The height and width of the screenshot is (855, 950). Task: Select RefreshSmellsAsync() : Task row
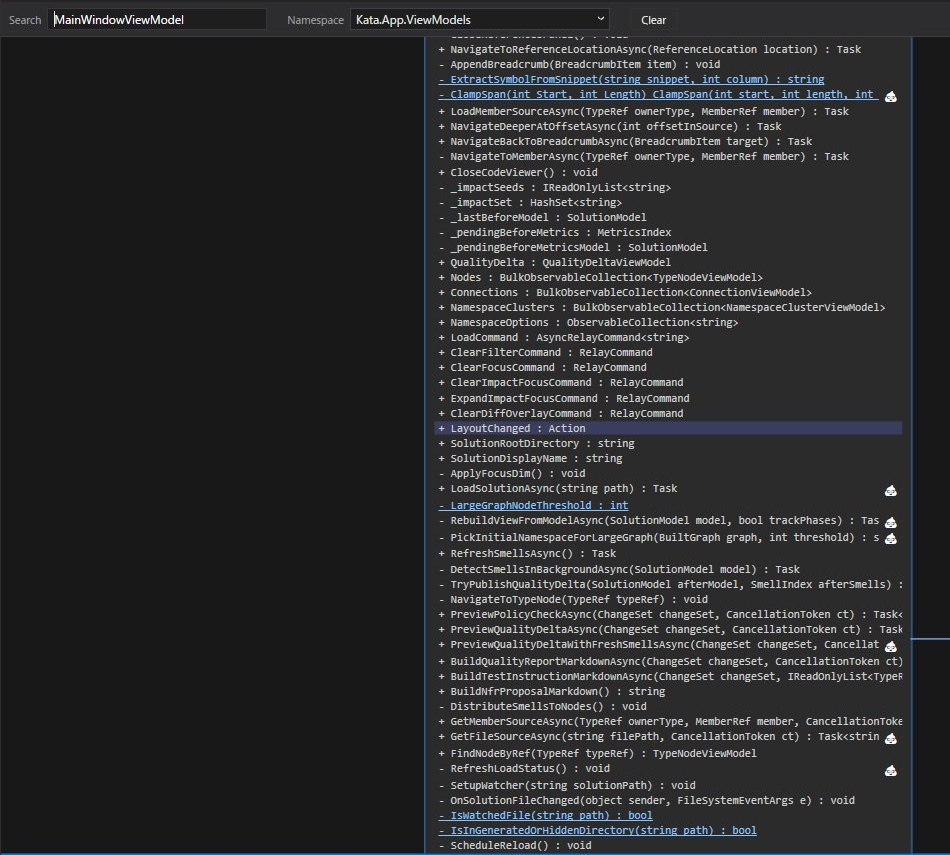(x=527, y=554)
